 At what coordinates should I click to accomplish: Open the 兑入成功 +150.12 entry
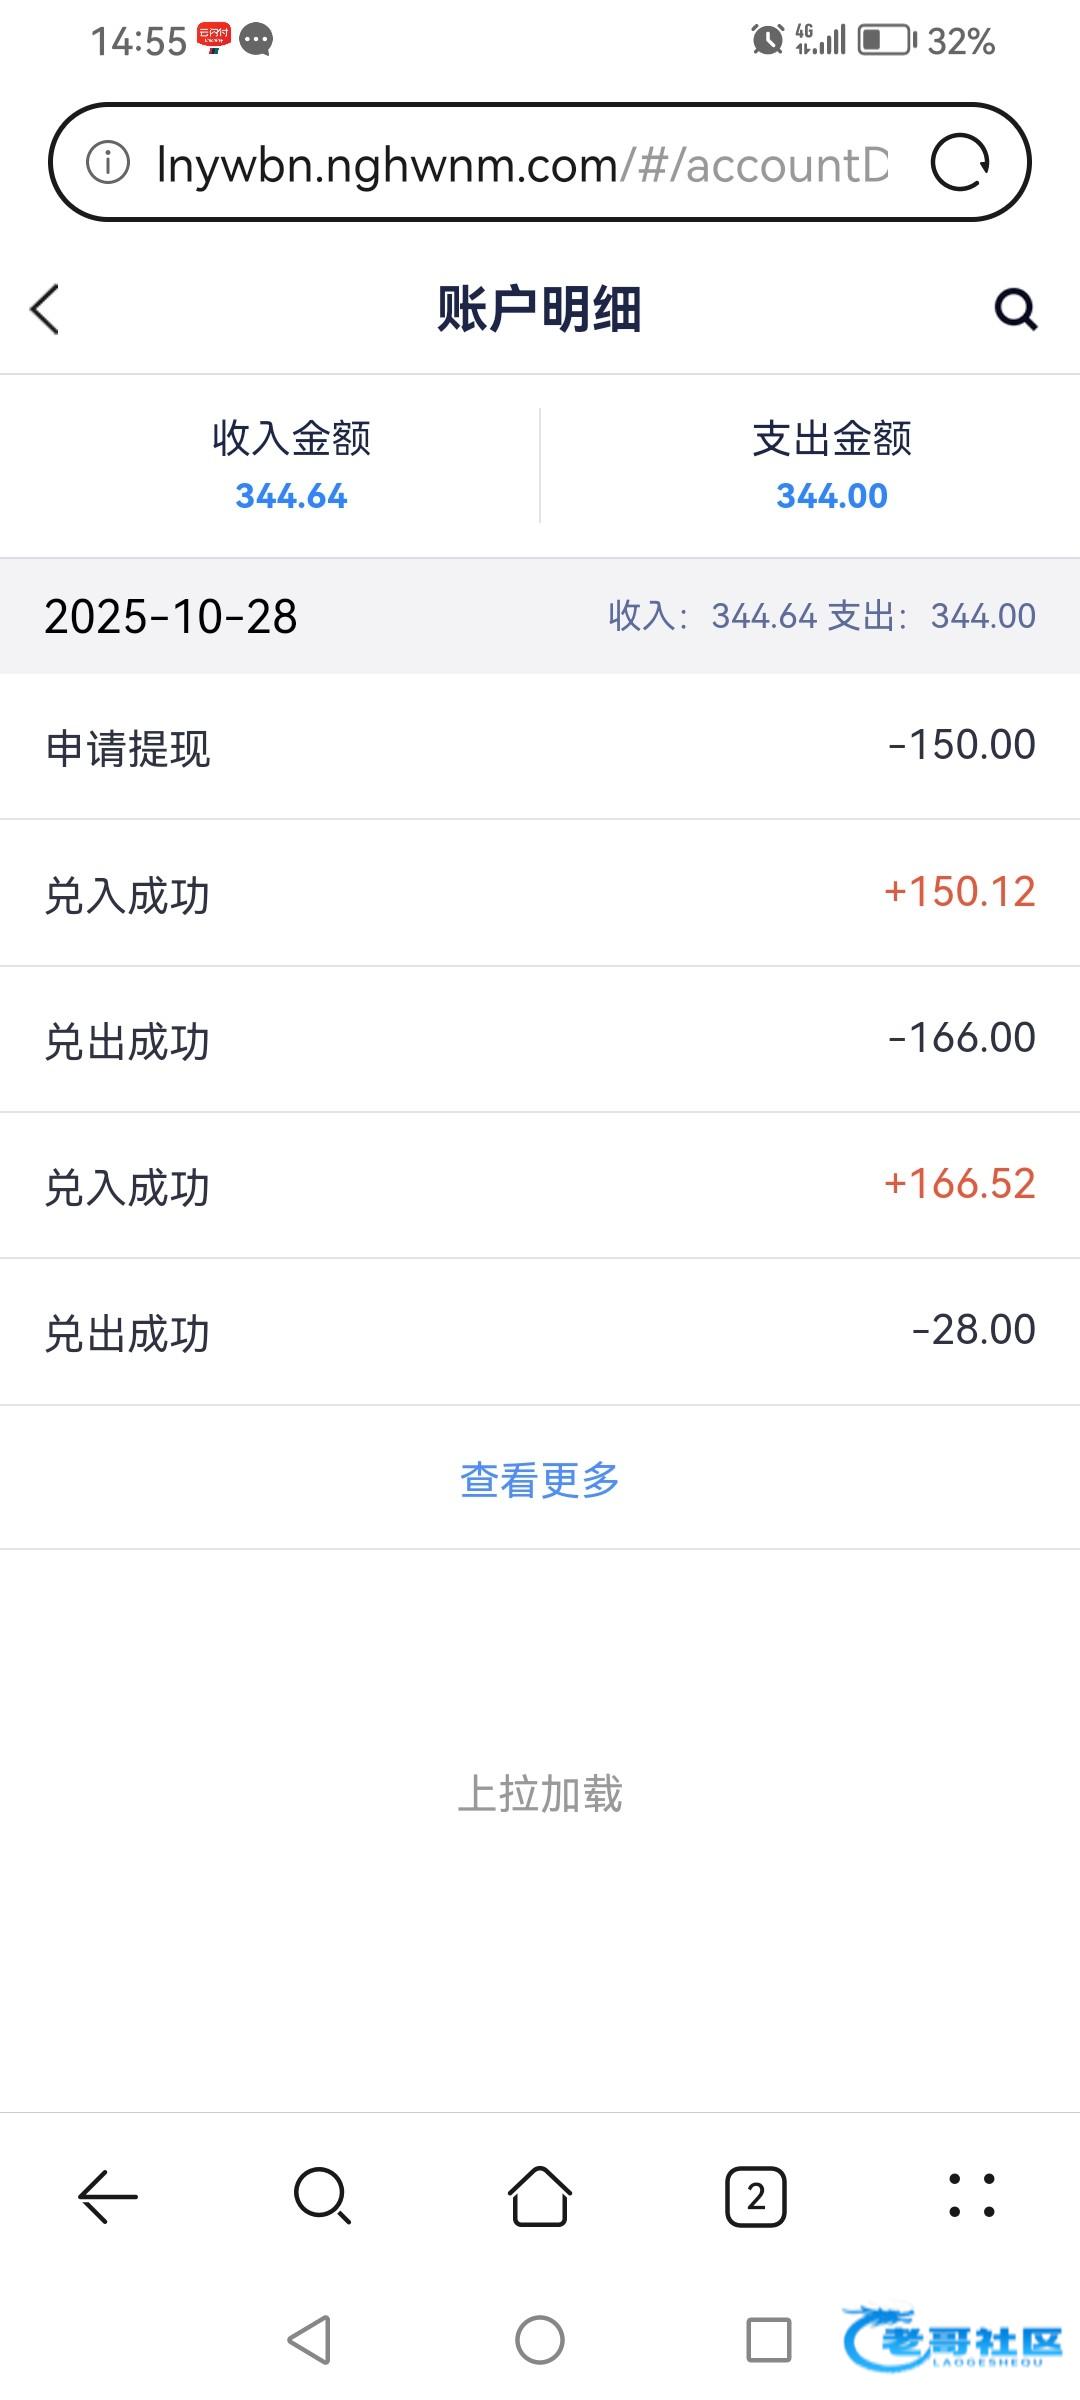[540, 893]
